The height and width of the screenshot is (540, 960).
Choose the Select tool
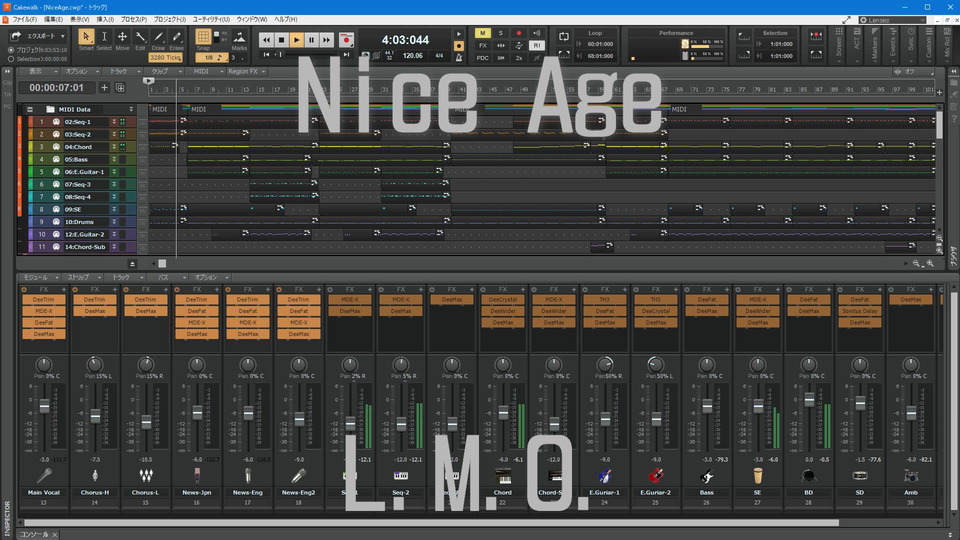click(104, 37)
